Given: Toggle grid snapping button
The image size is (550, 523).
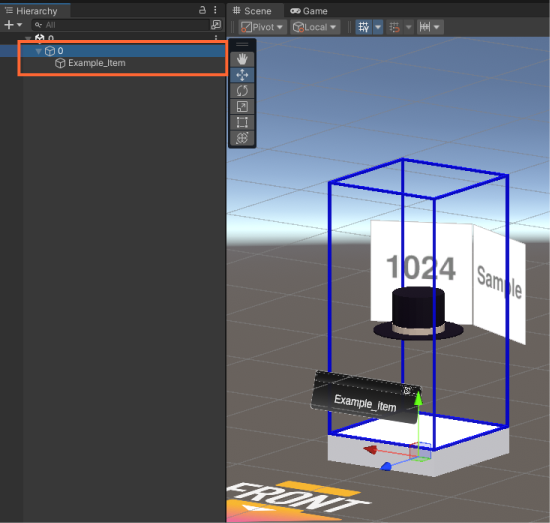Looking at the screenshot, I should [x=395, y=27].
